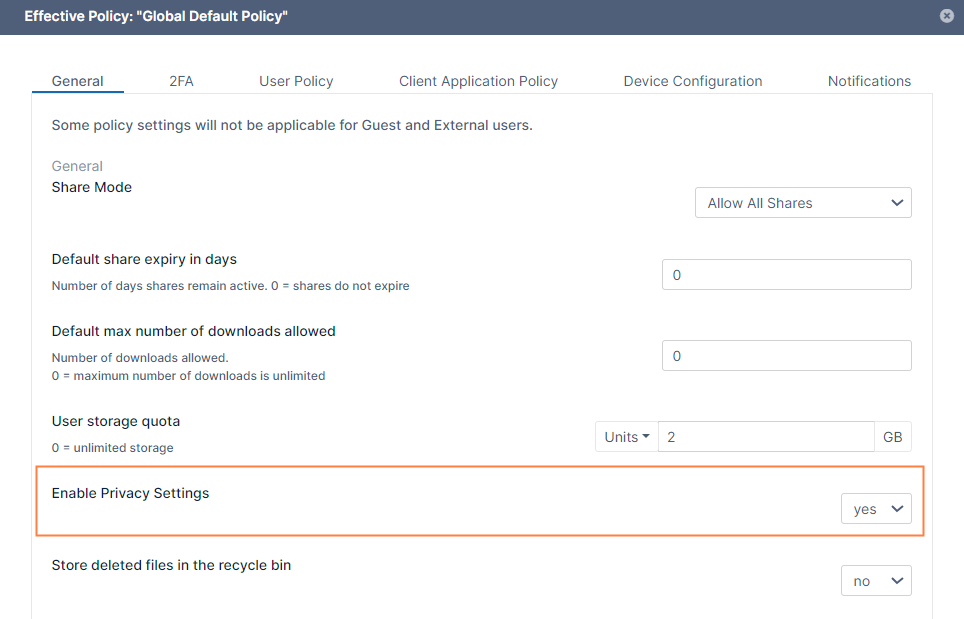Click the User storage quota label
Image resolution: width=964 pixels, height=619 pixels.
coord(116,421)
